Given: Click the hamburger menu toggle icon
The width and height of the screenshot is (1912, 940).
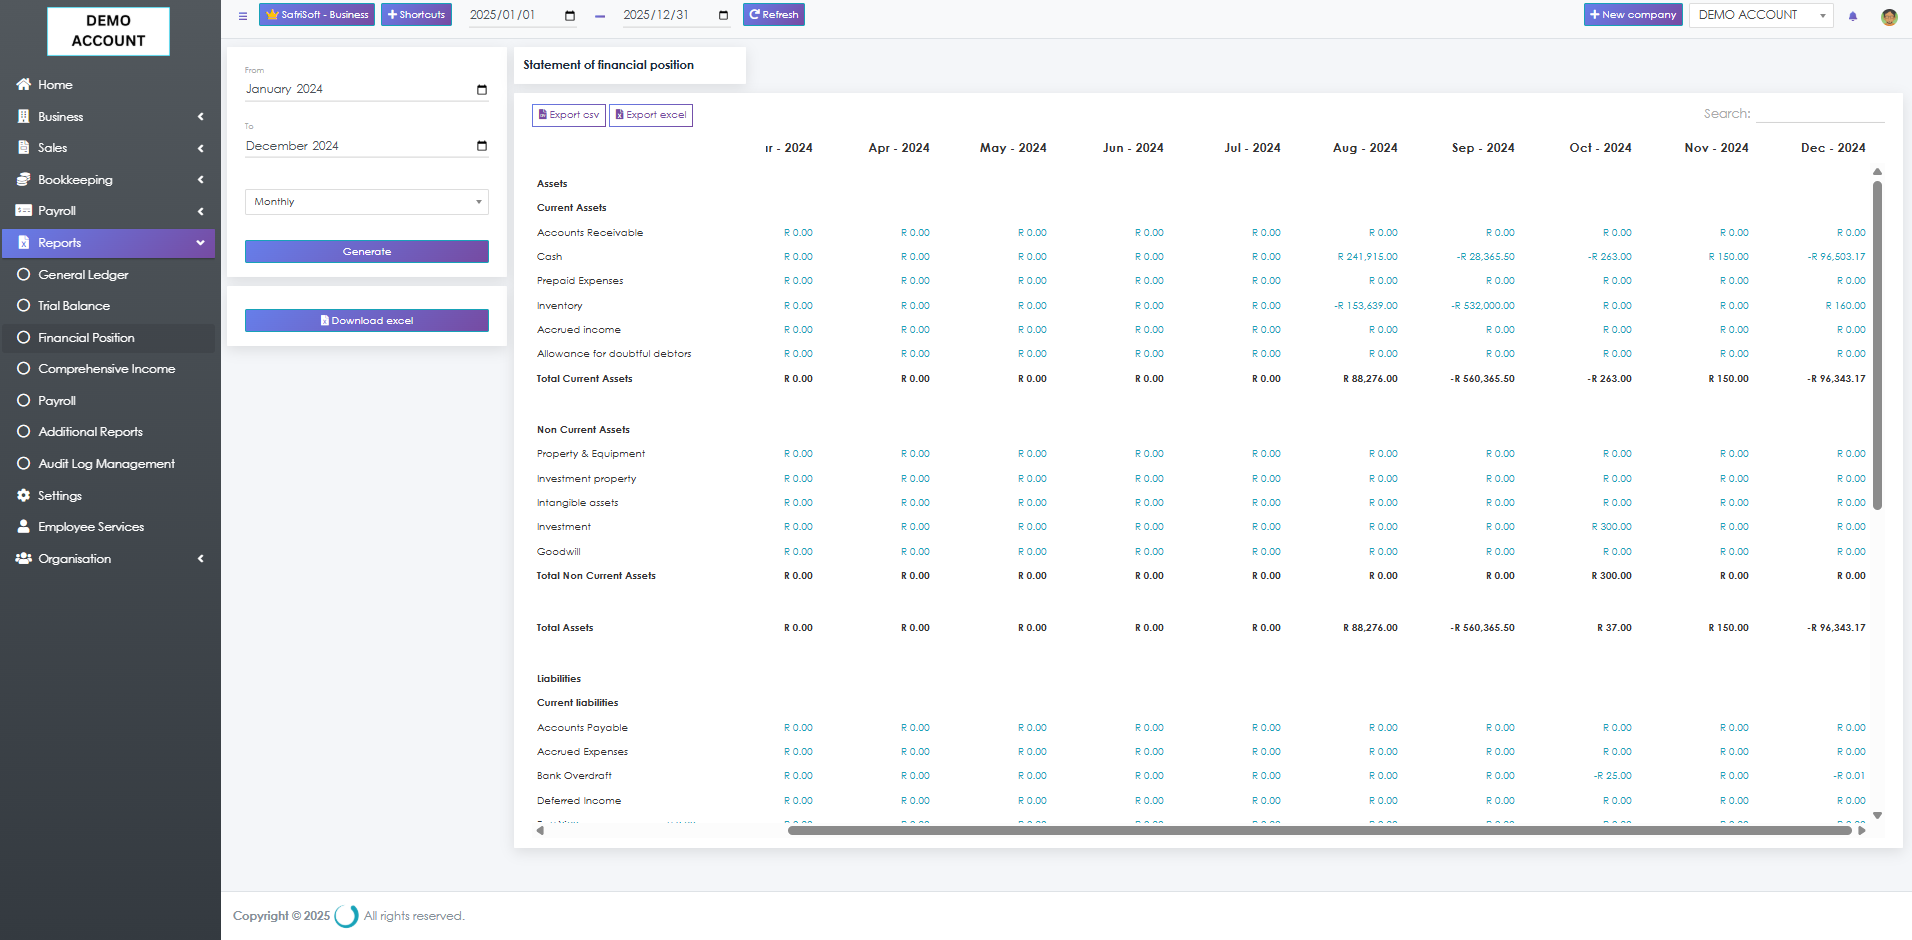Looking at the screenshot, I should tap(243, 16).
